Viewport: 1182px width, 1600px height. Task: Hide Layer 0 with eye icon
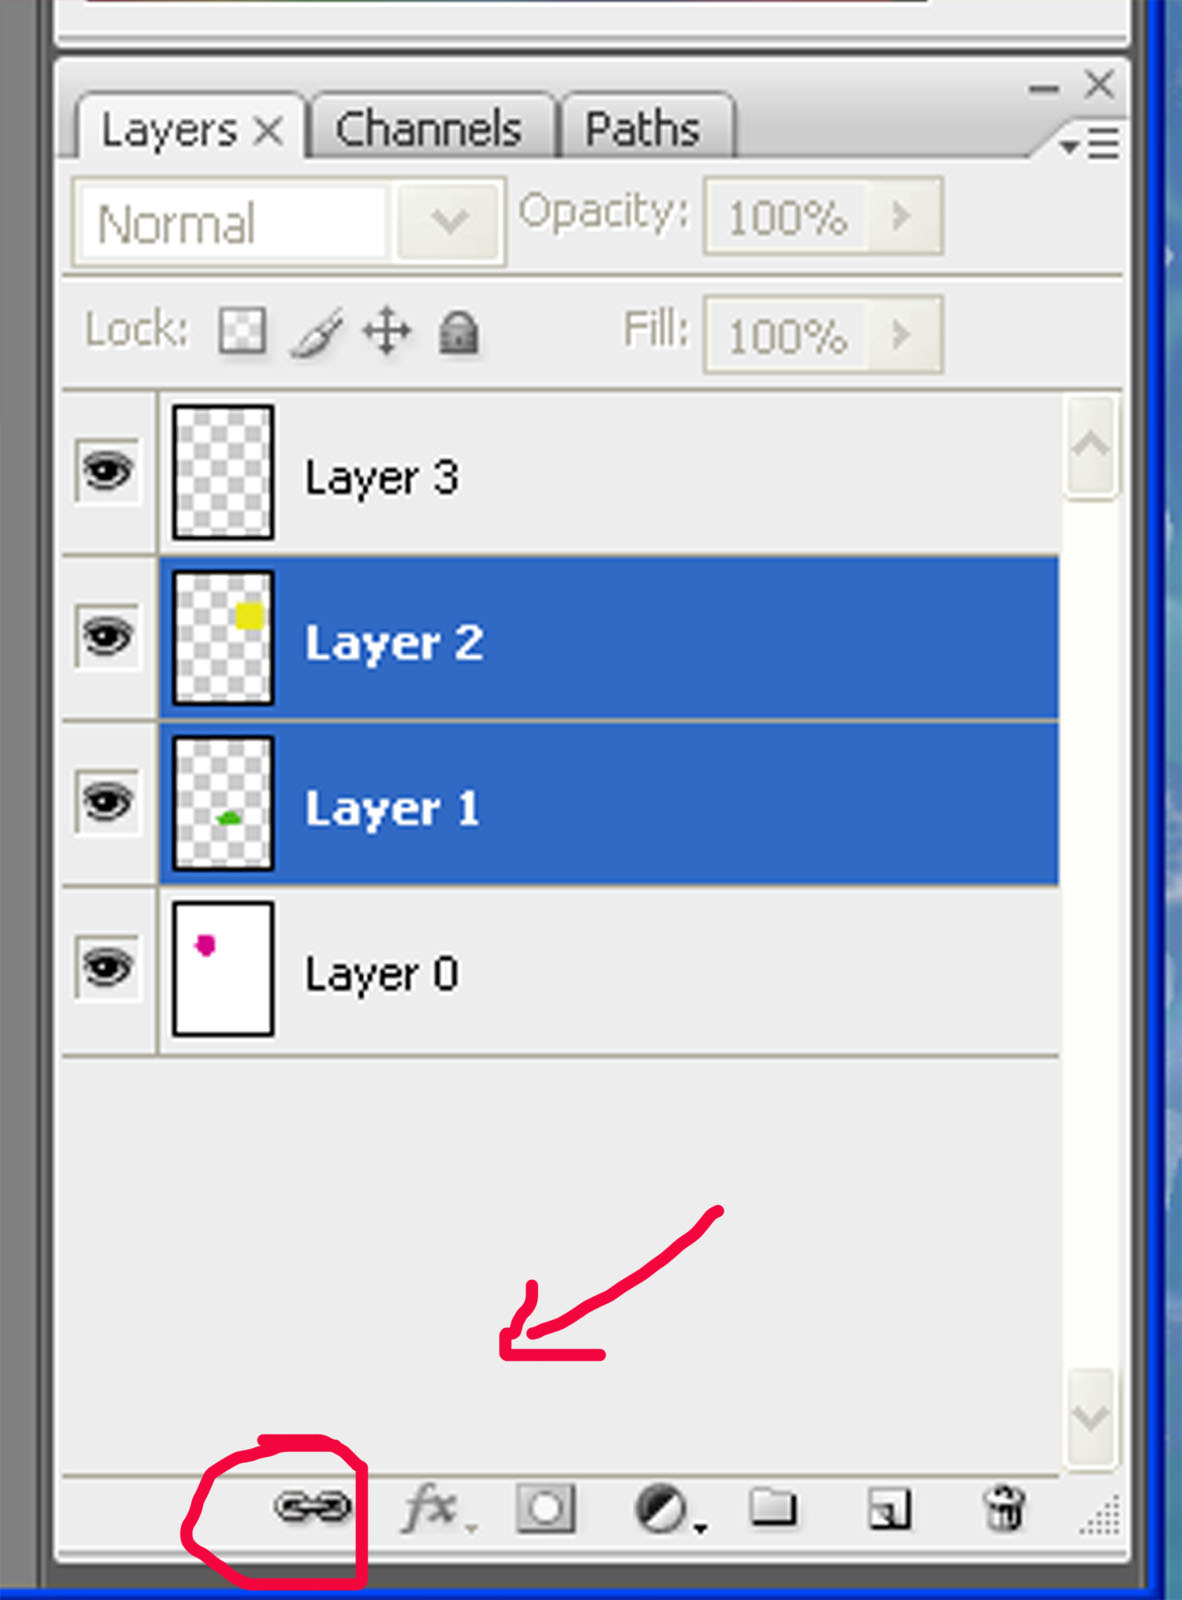pyautogui.click(x=107, y=967)
